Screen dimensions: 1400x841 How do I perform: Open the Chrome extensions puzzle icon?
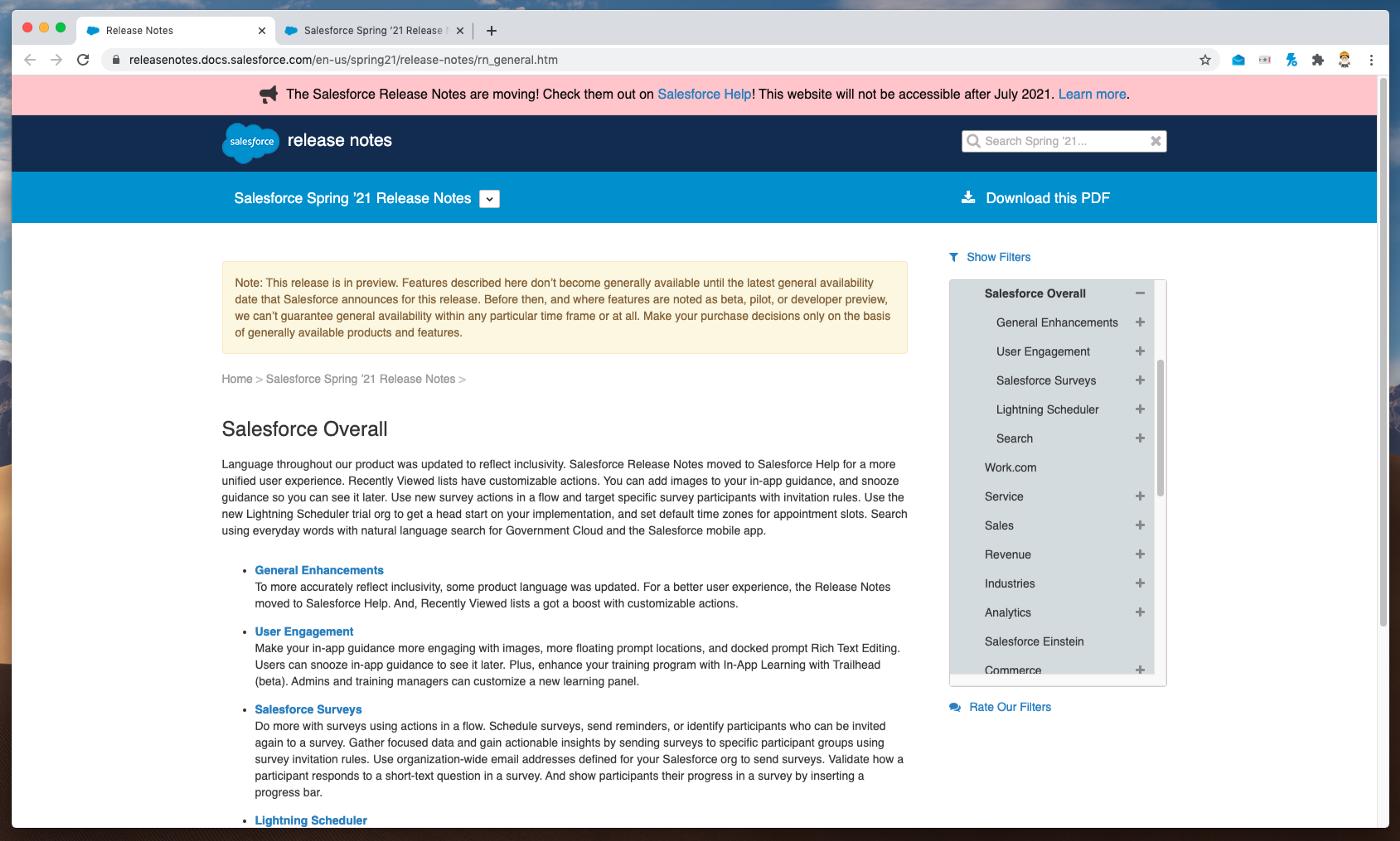coord(1318,60)
